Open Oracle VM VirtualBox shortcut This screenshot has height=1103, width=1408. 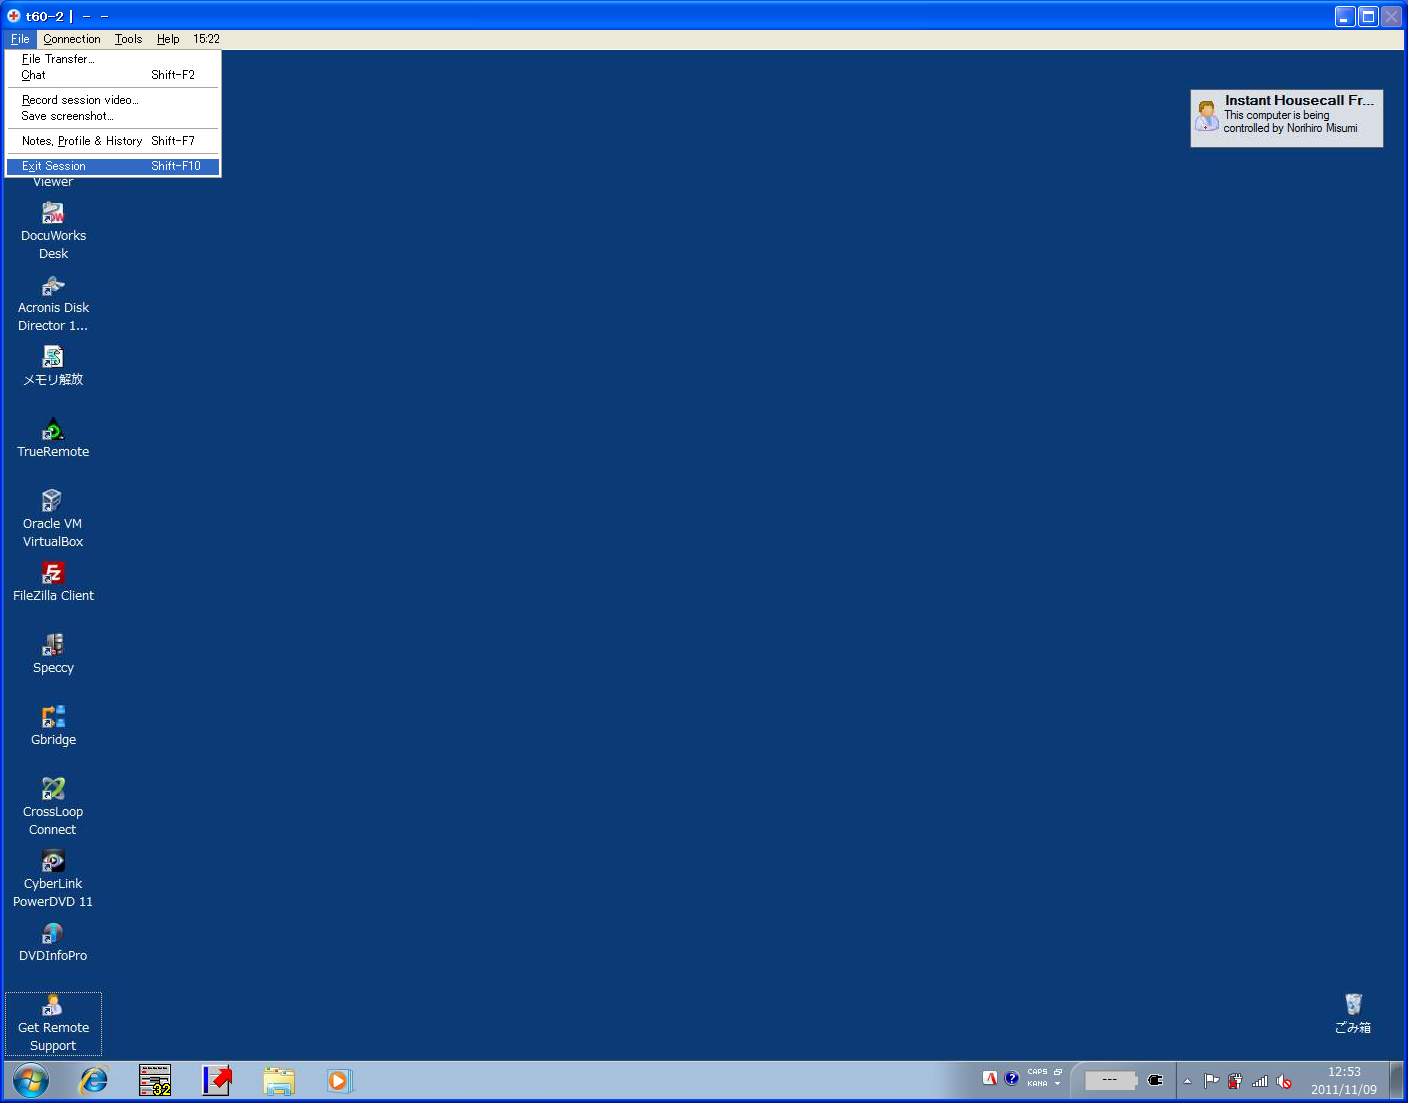point(53,502)
